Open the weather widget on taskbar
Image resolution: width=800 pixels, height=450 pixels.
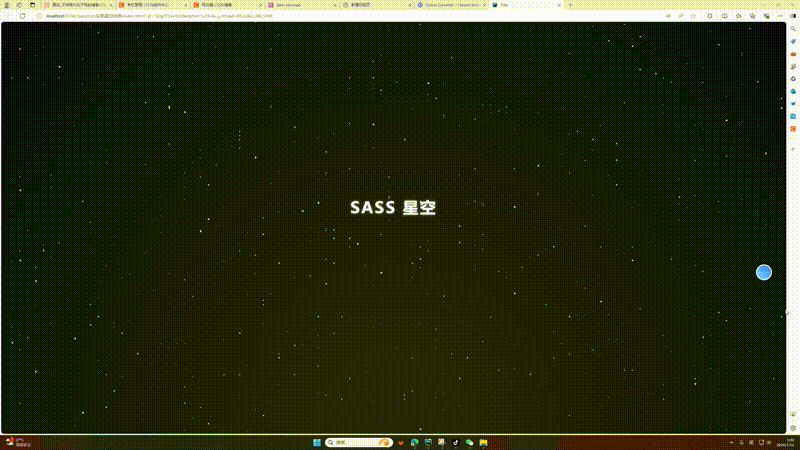point(18,442)
